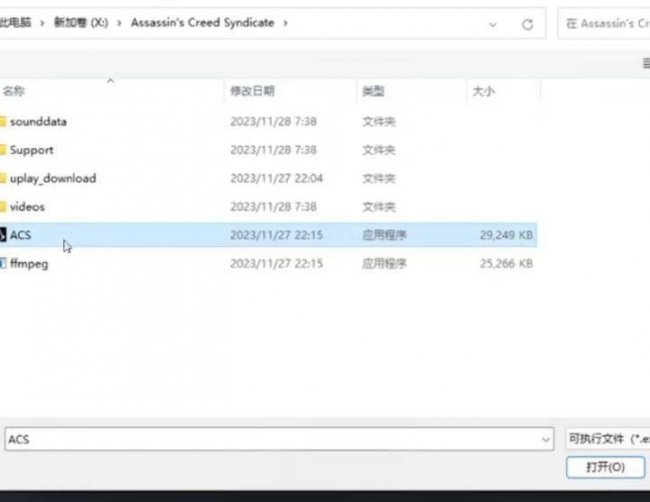
Task: Open the file name history dropdown arrow
Action: 546,439
